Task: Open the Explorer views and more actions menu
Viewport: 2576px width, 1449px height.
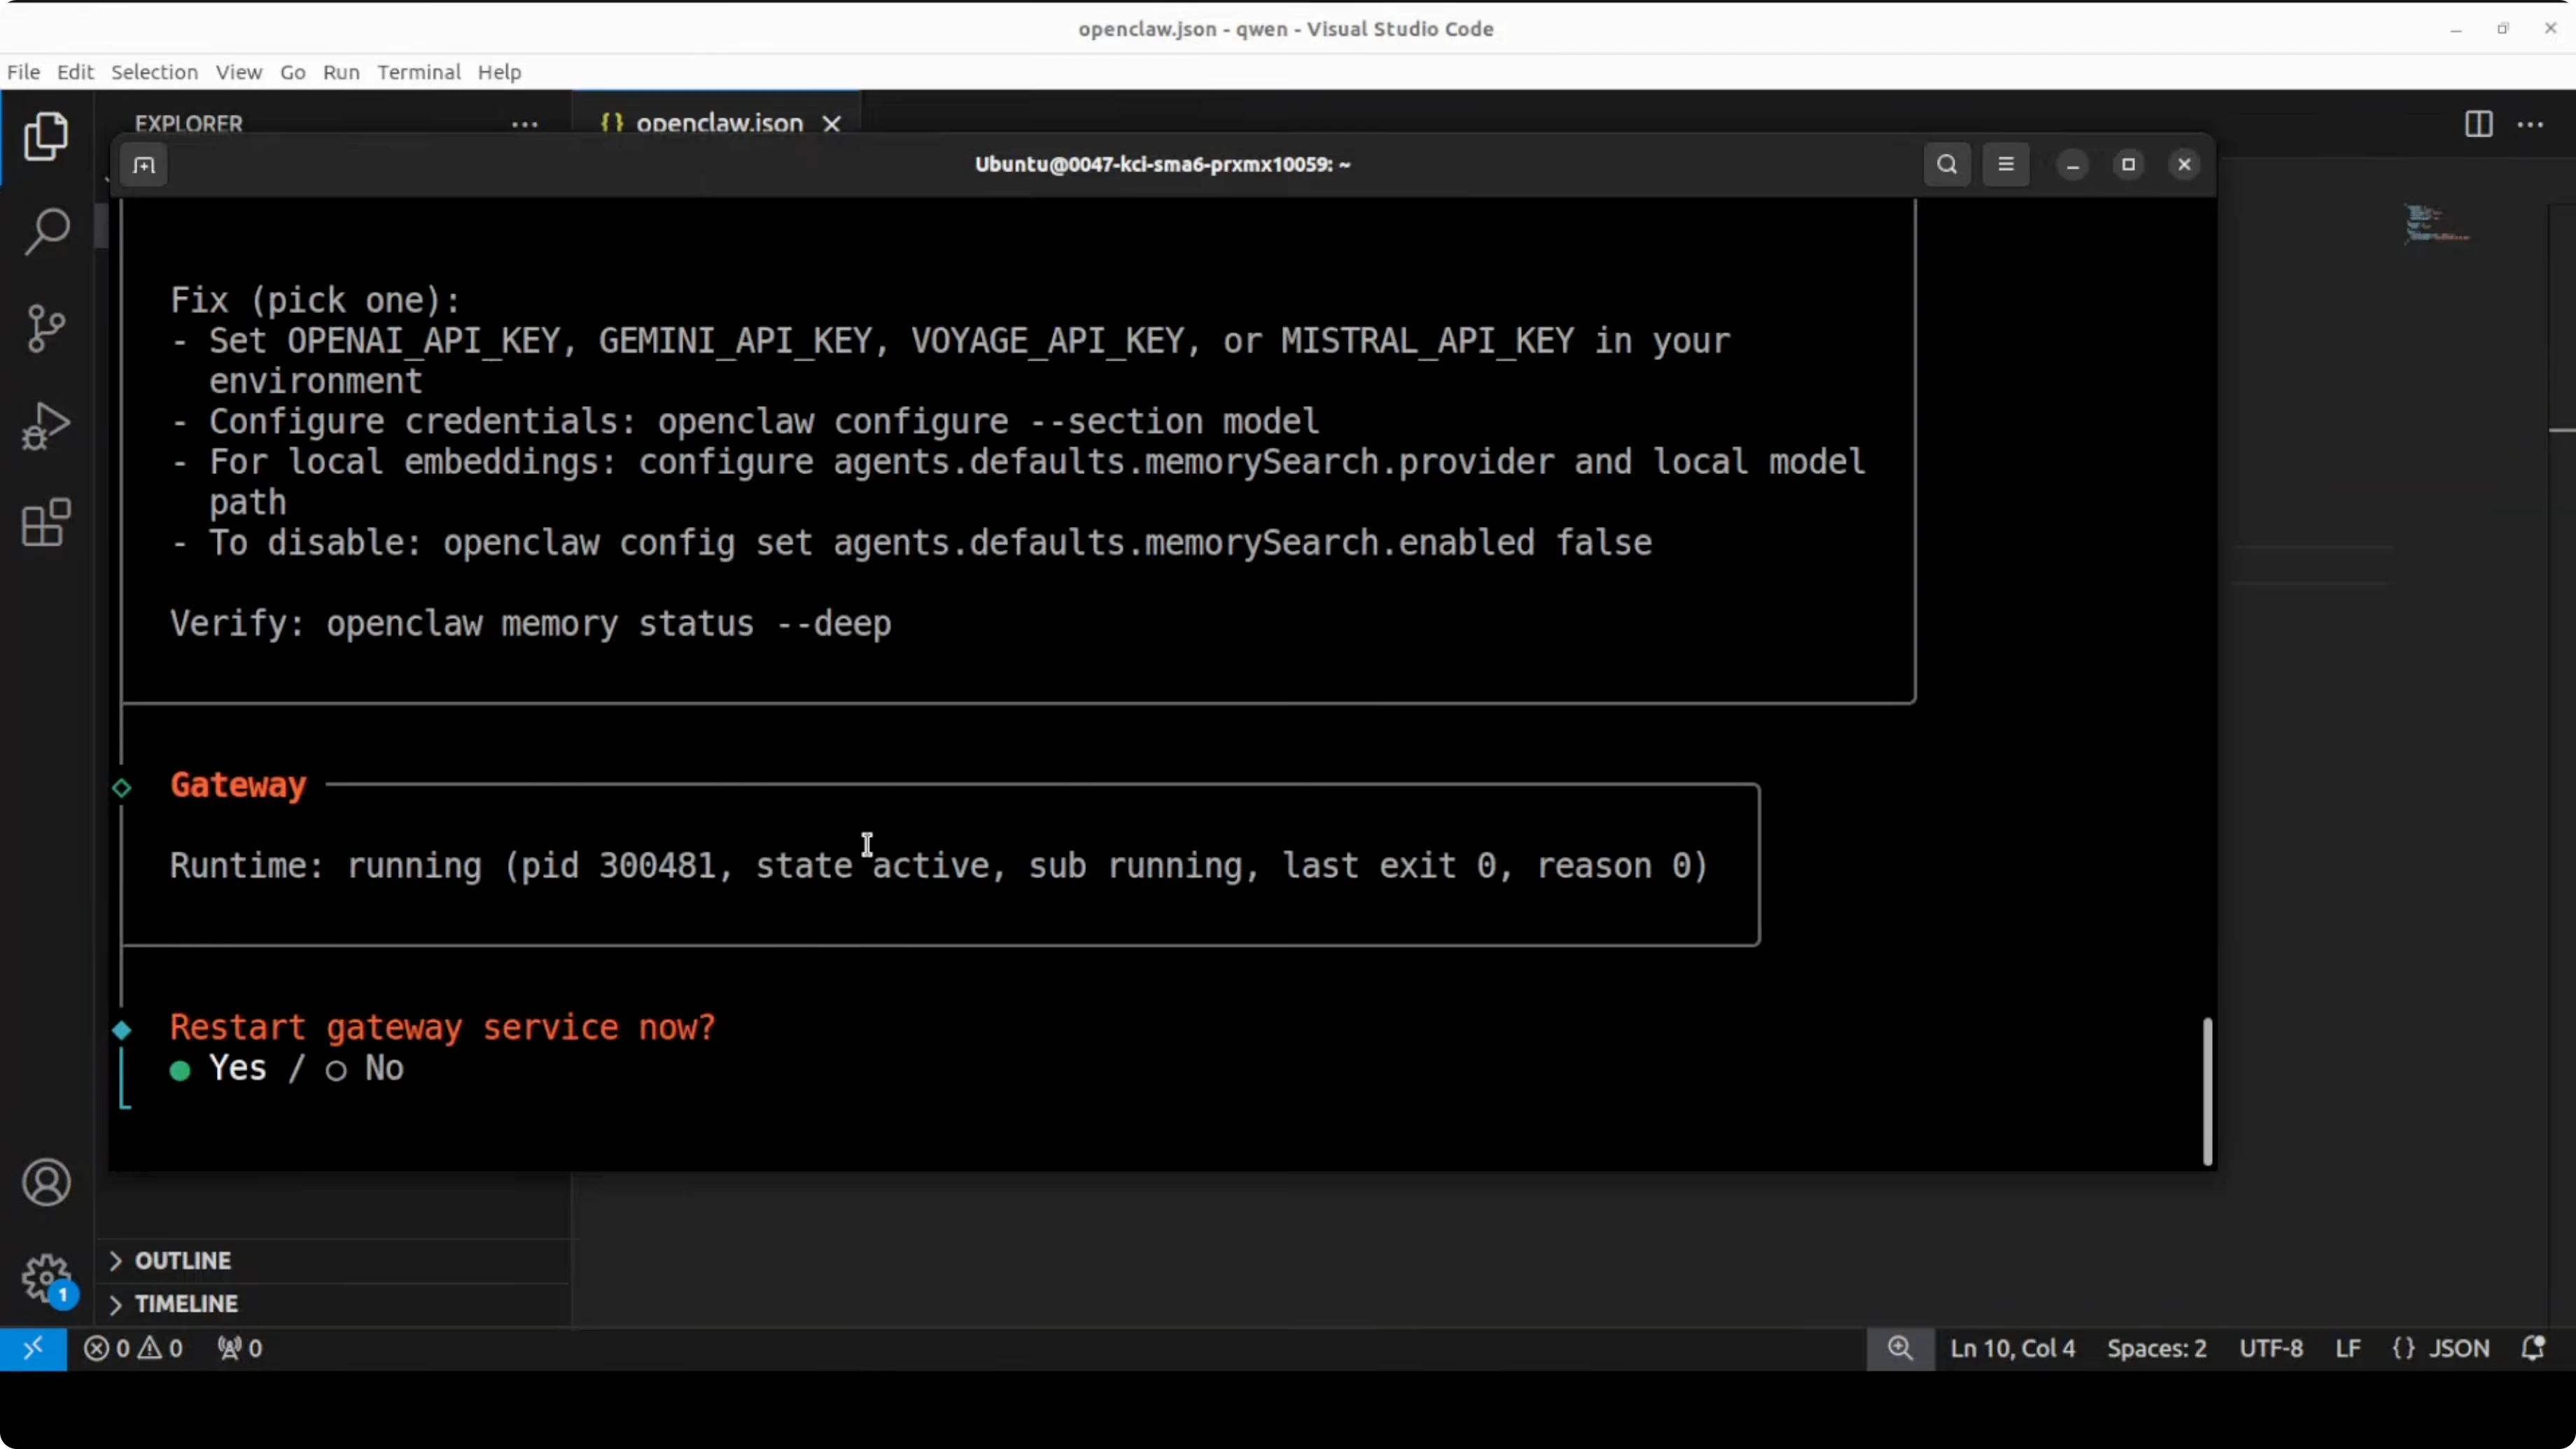Action: (525, 124)
